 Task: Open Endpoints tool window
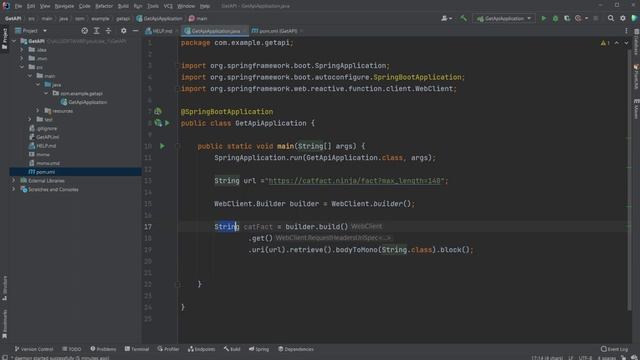pos(201,349)
